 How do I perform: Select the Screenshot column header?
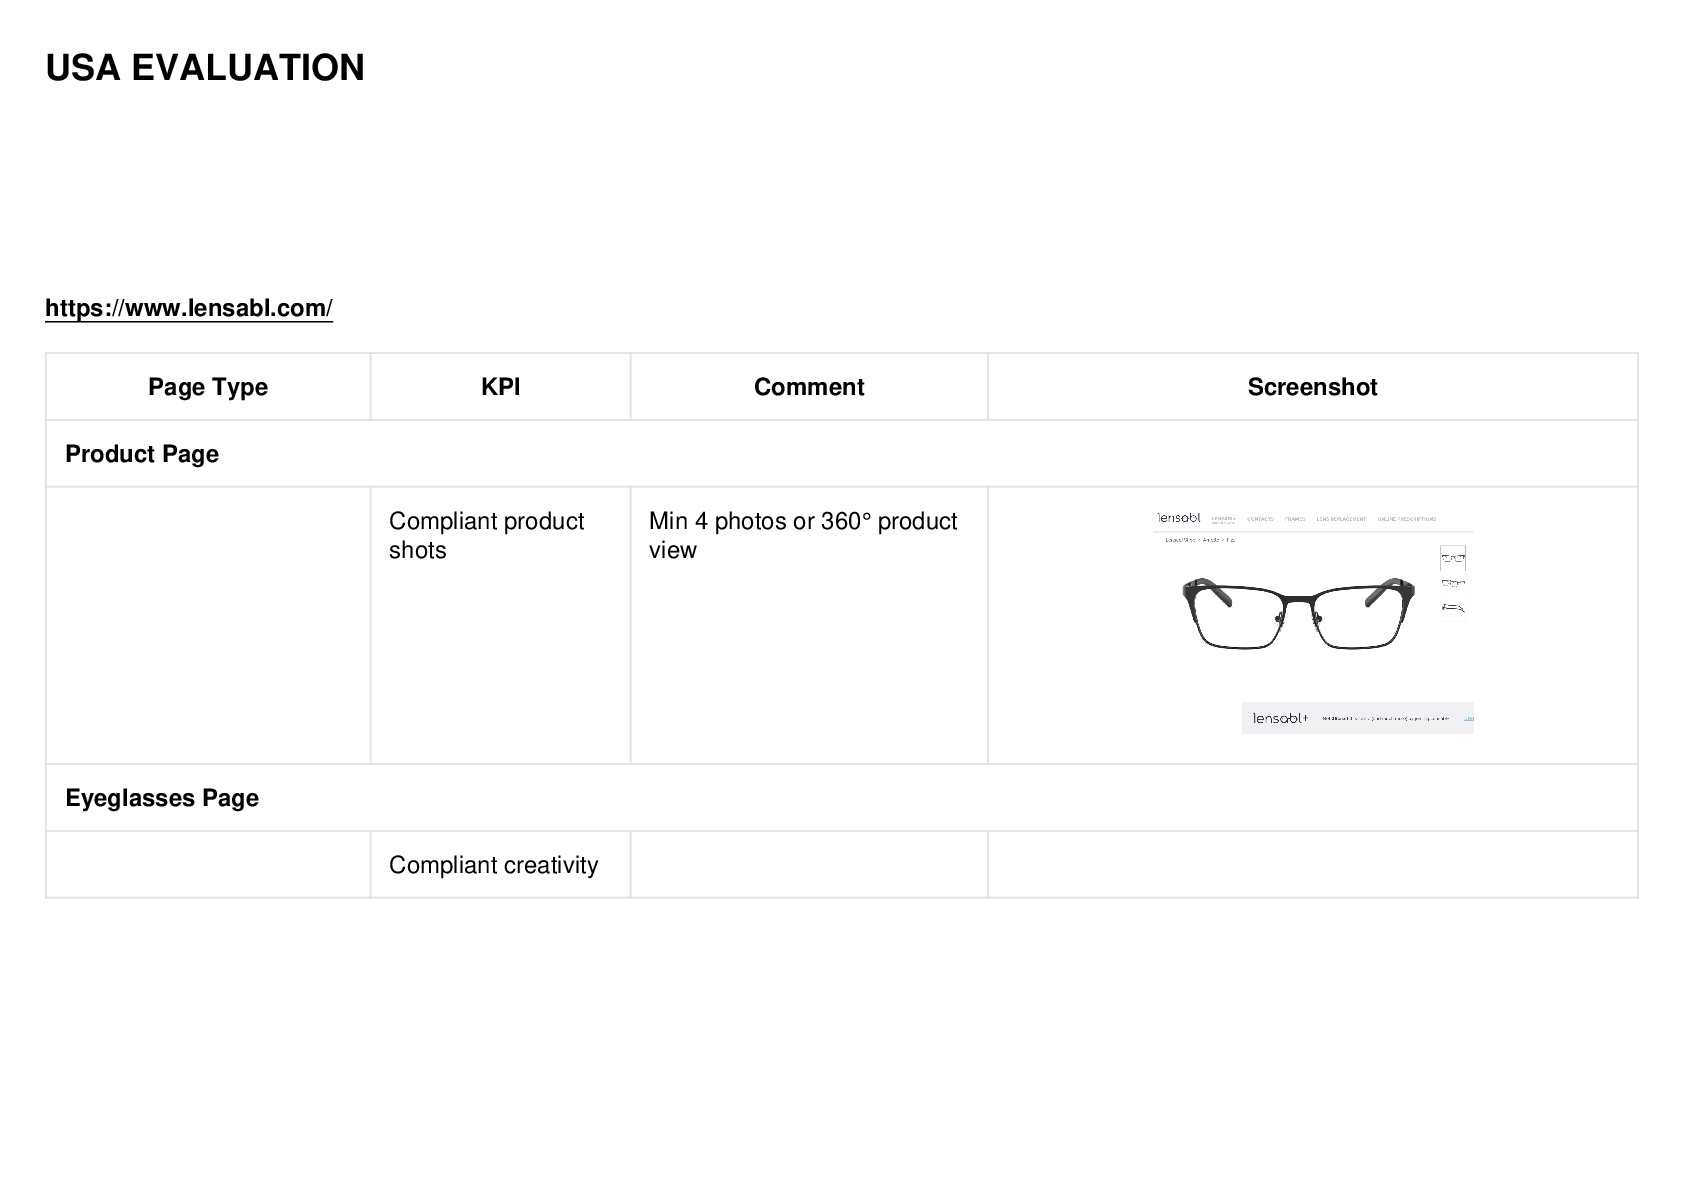click(1312, 387)
